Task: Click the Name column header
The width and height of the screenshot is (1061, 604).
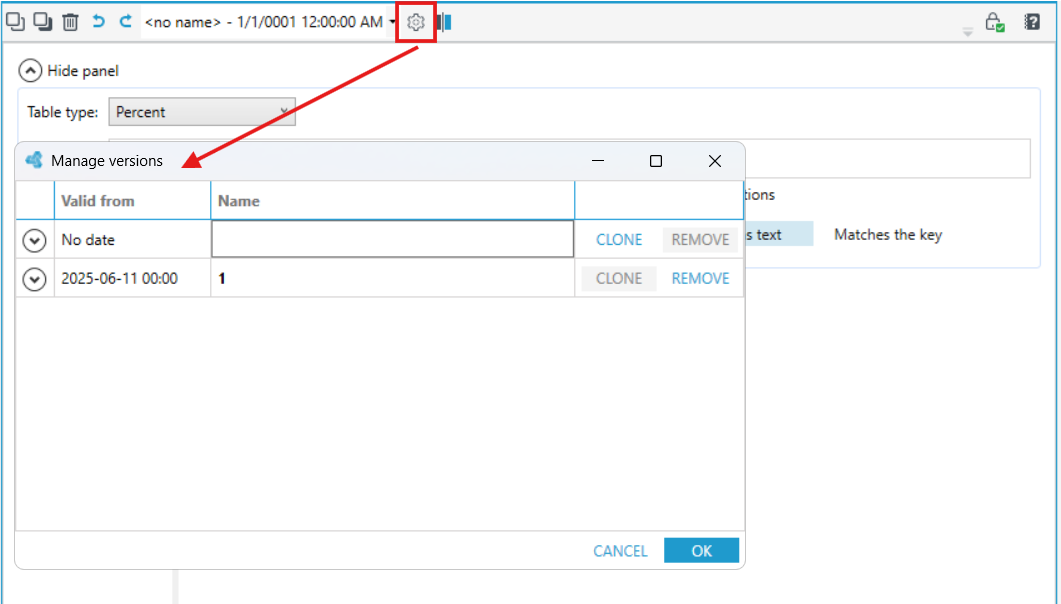Action: [392, 201]
